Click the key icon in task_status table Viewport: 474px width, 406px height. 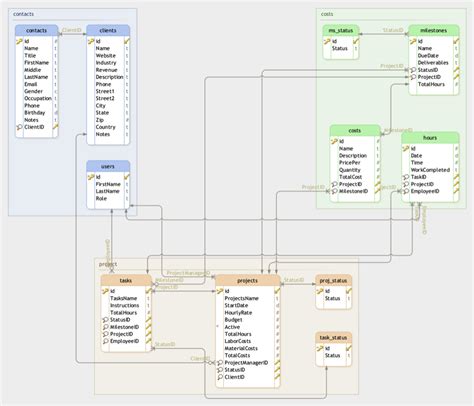point(320,348)
